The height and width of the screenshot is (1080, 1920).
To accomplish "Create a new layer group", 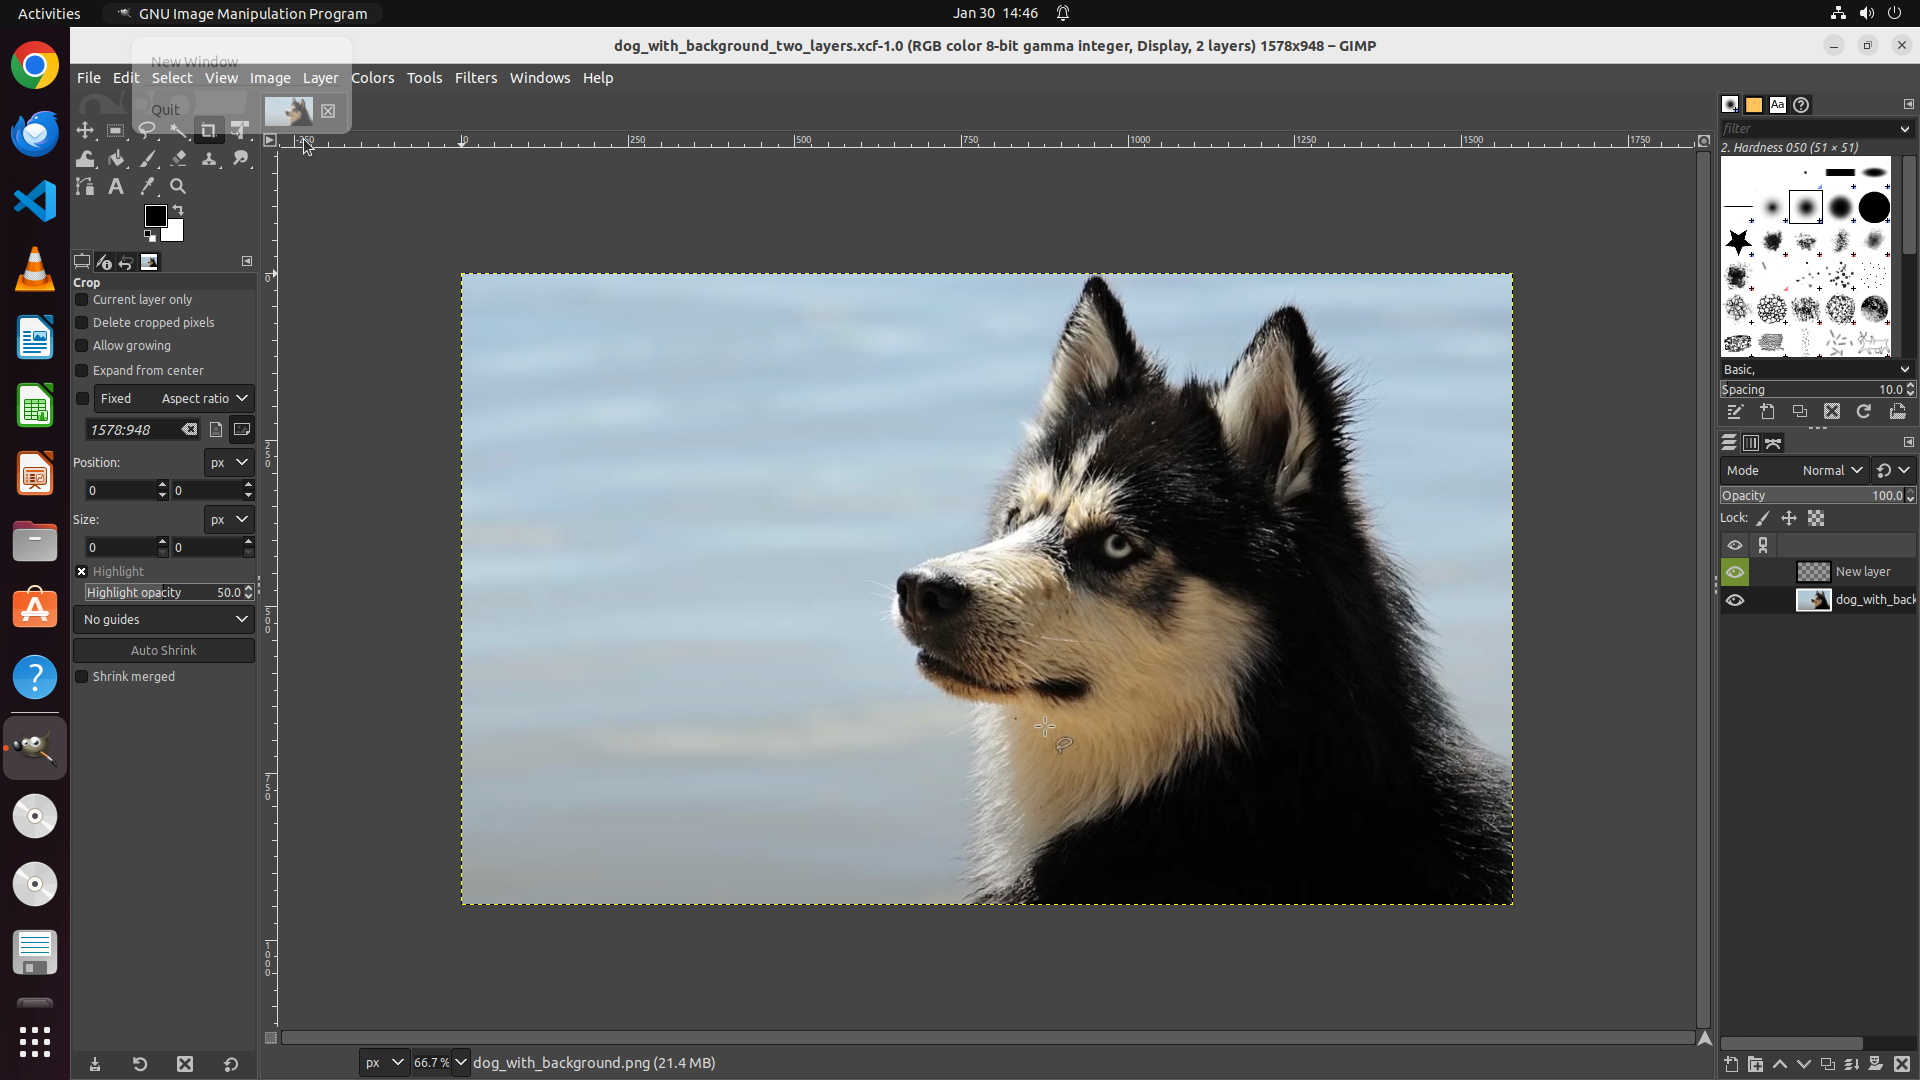I will (x=1755, y=1064).
